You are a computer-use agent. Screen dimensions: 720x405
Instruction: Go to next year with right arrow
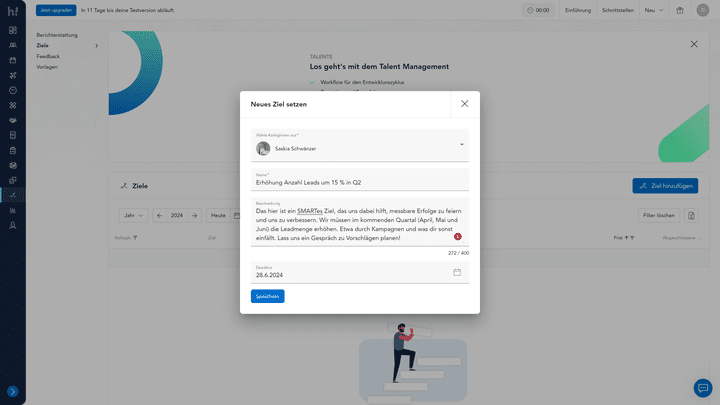pyautogui.click(x=195, y=215)
